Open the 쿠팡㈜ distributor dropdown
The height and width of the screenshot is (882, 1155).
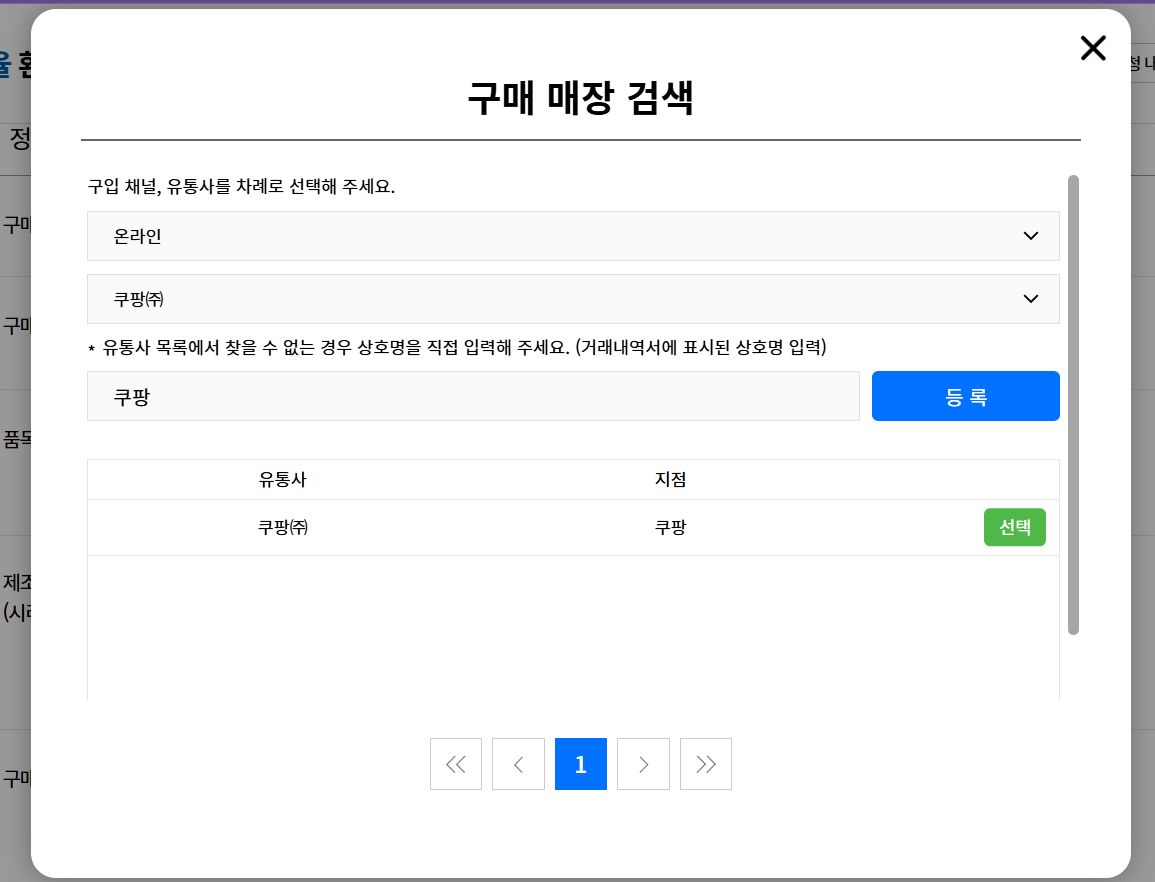point(573,299)
